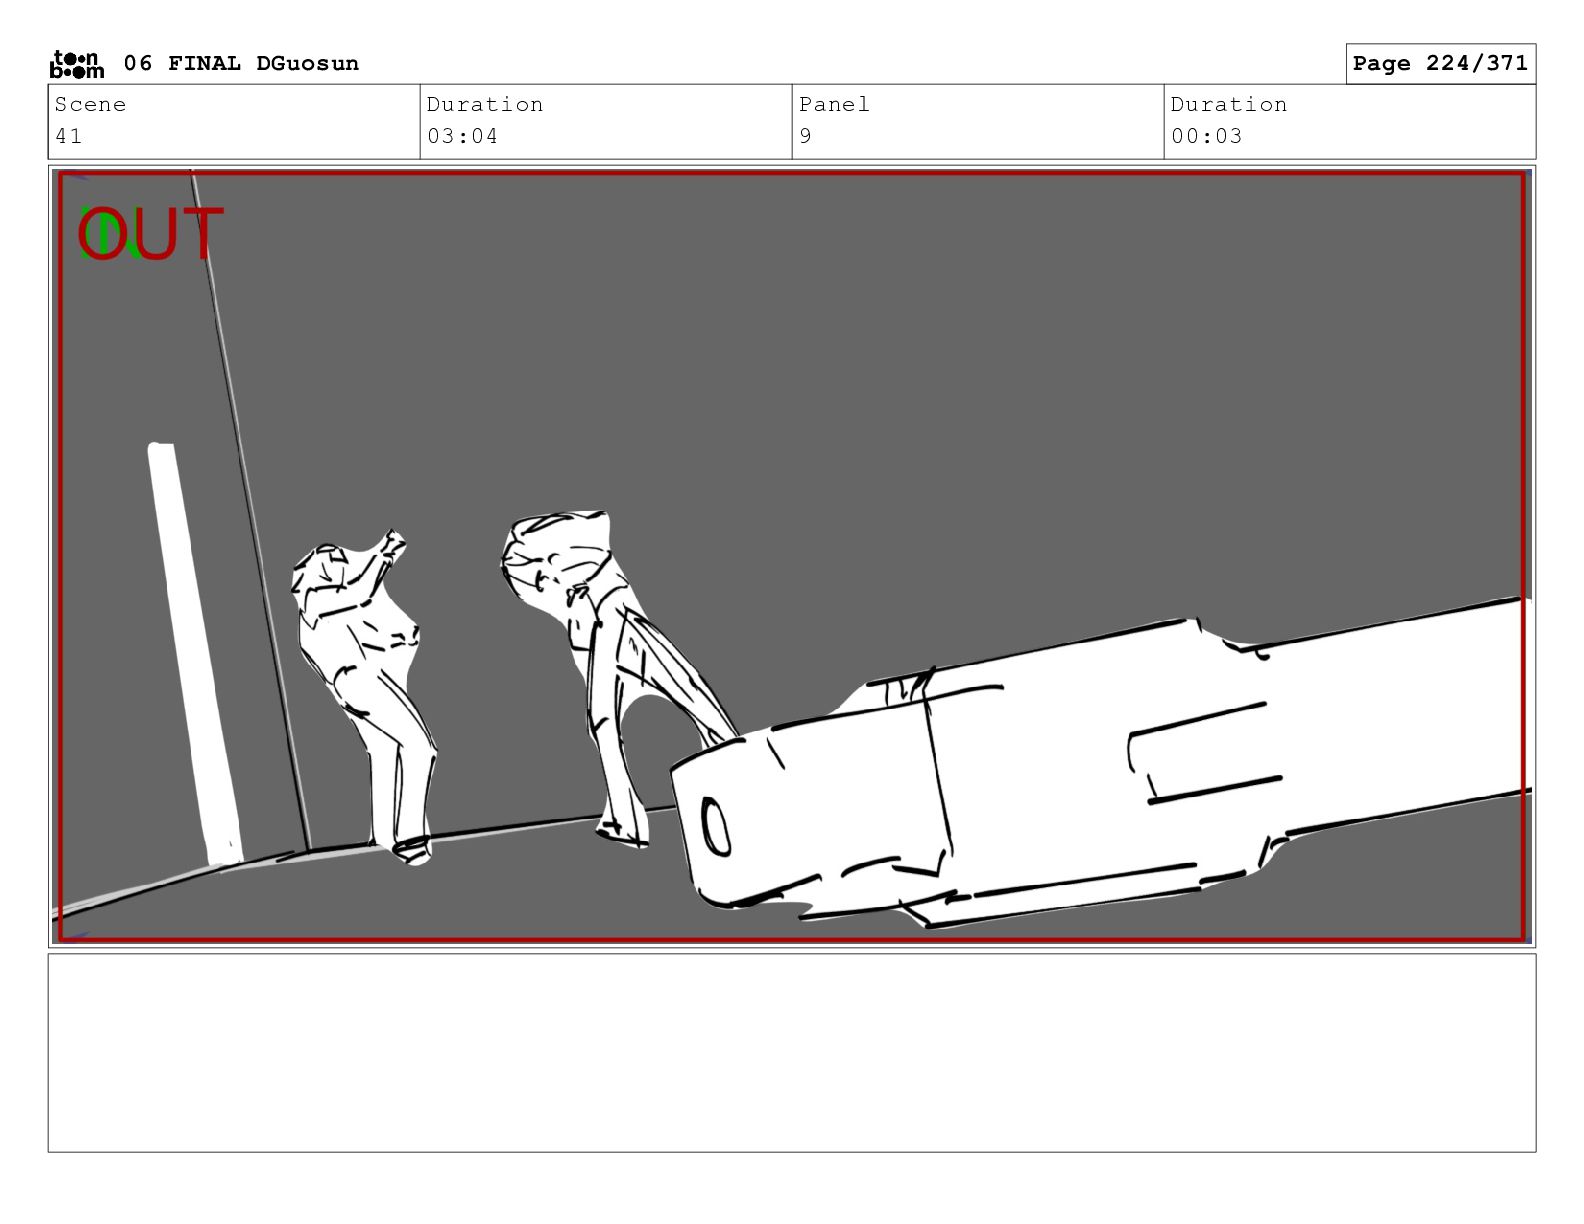The image size is (1584, 1224).
Task: Open the storyboard panel drawing thumbnail
Action: click(x=792, y=557)
